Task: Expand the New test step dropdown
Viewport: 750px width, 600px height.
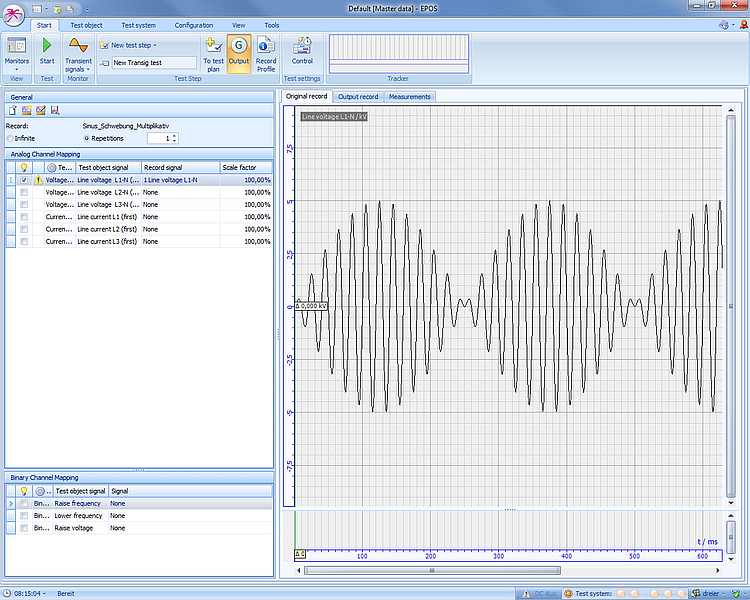Action: click(x=153, y=45)
